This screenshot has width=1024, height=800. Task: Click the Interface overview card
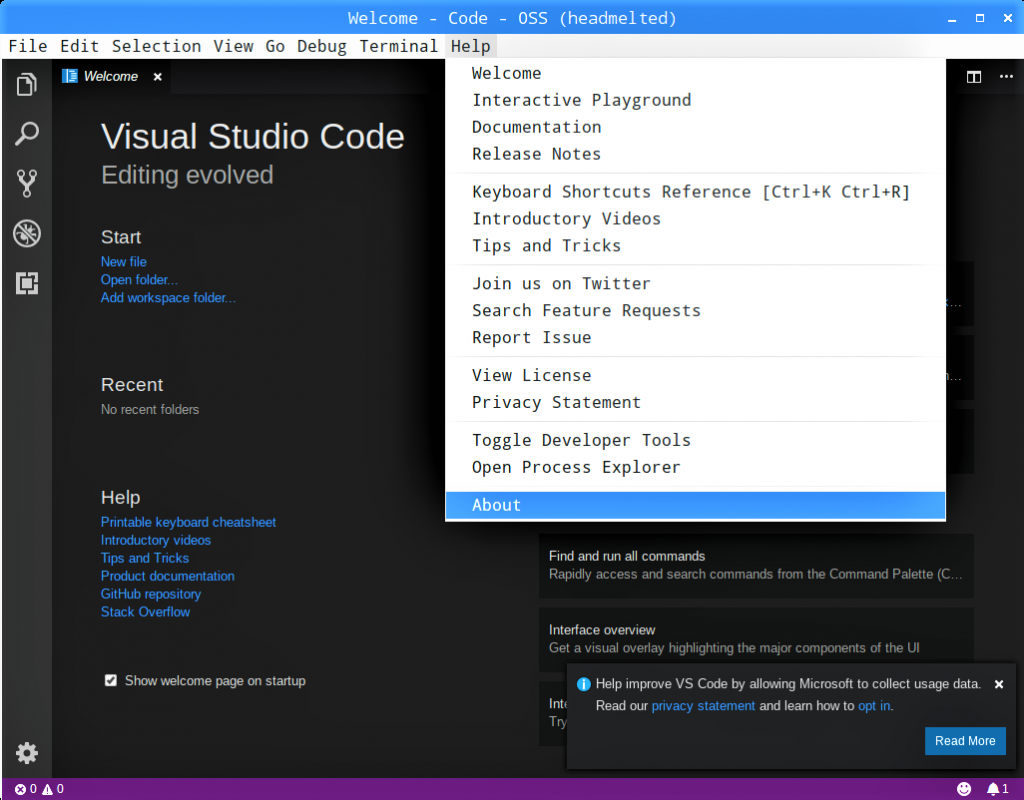pyautogui.click(x=756, y=639)
